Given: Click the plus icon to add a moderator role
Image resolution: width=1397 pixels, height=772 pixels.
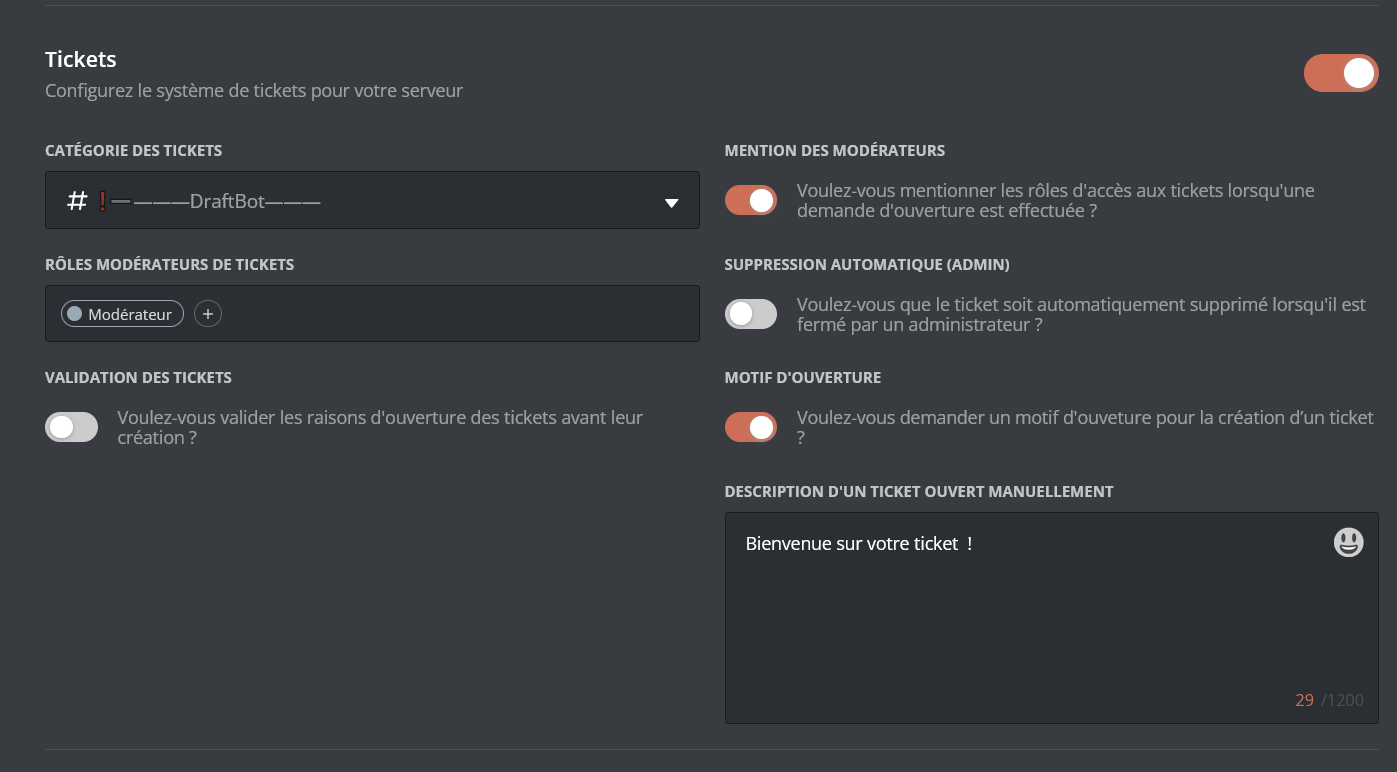Looking at the screenshot, I should click(207, 313).
